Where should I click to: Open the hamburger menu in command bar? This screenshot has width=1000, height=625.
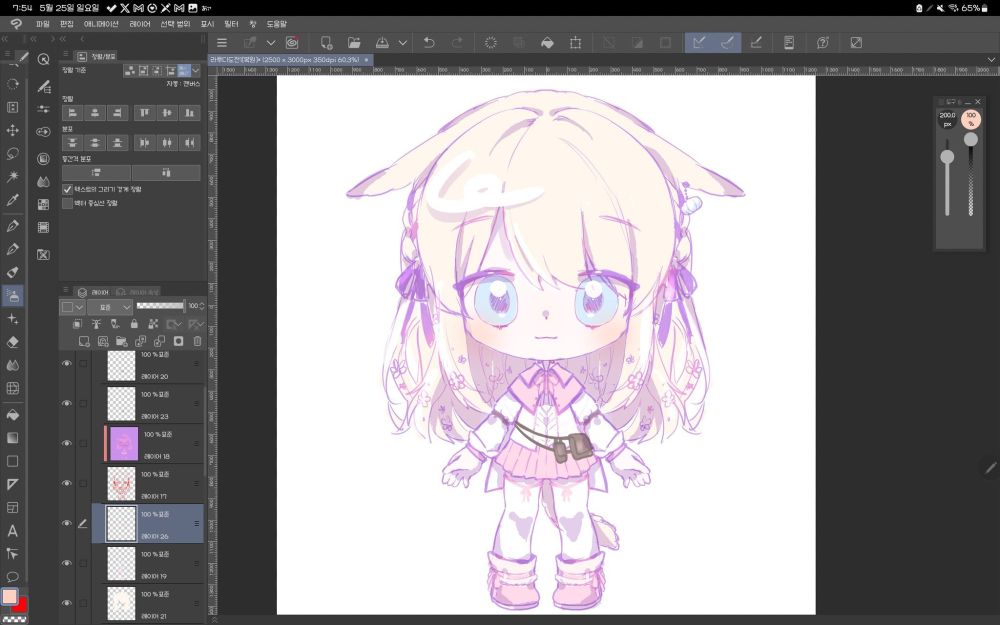point(222,43)
